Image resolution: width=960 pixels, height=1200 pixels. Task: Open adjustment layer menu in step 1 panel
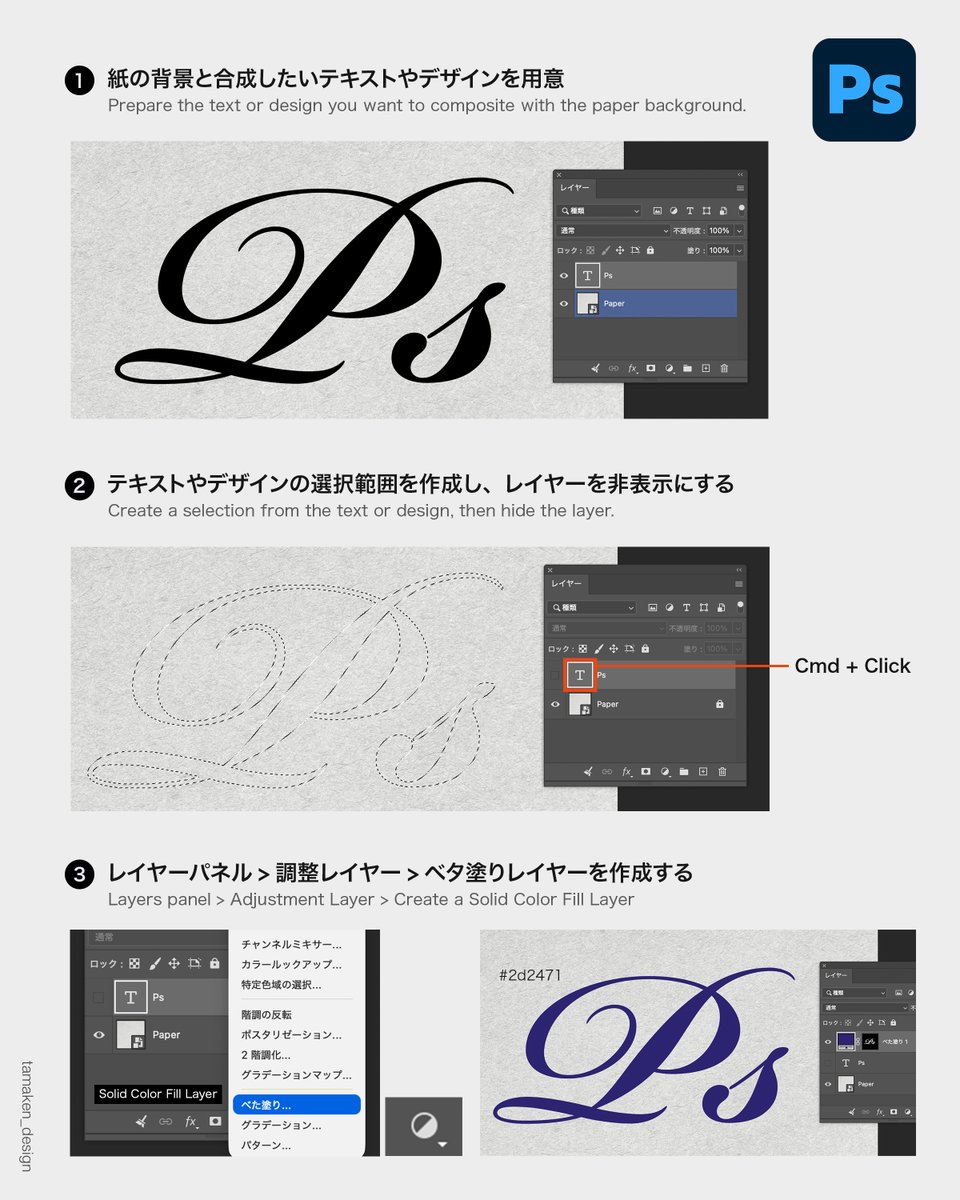(x=669, y=369)
